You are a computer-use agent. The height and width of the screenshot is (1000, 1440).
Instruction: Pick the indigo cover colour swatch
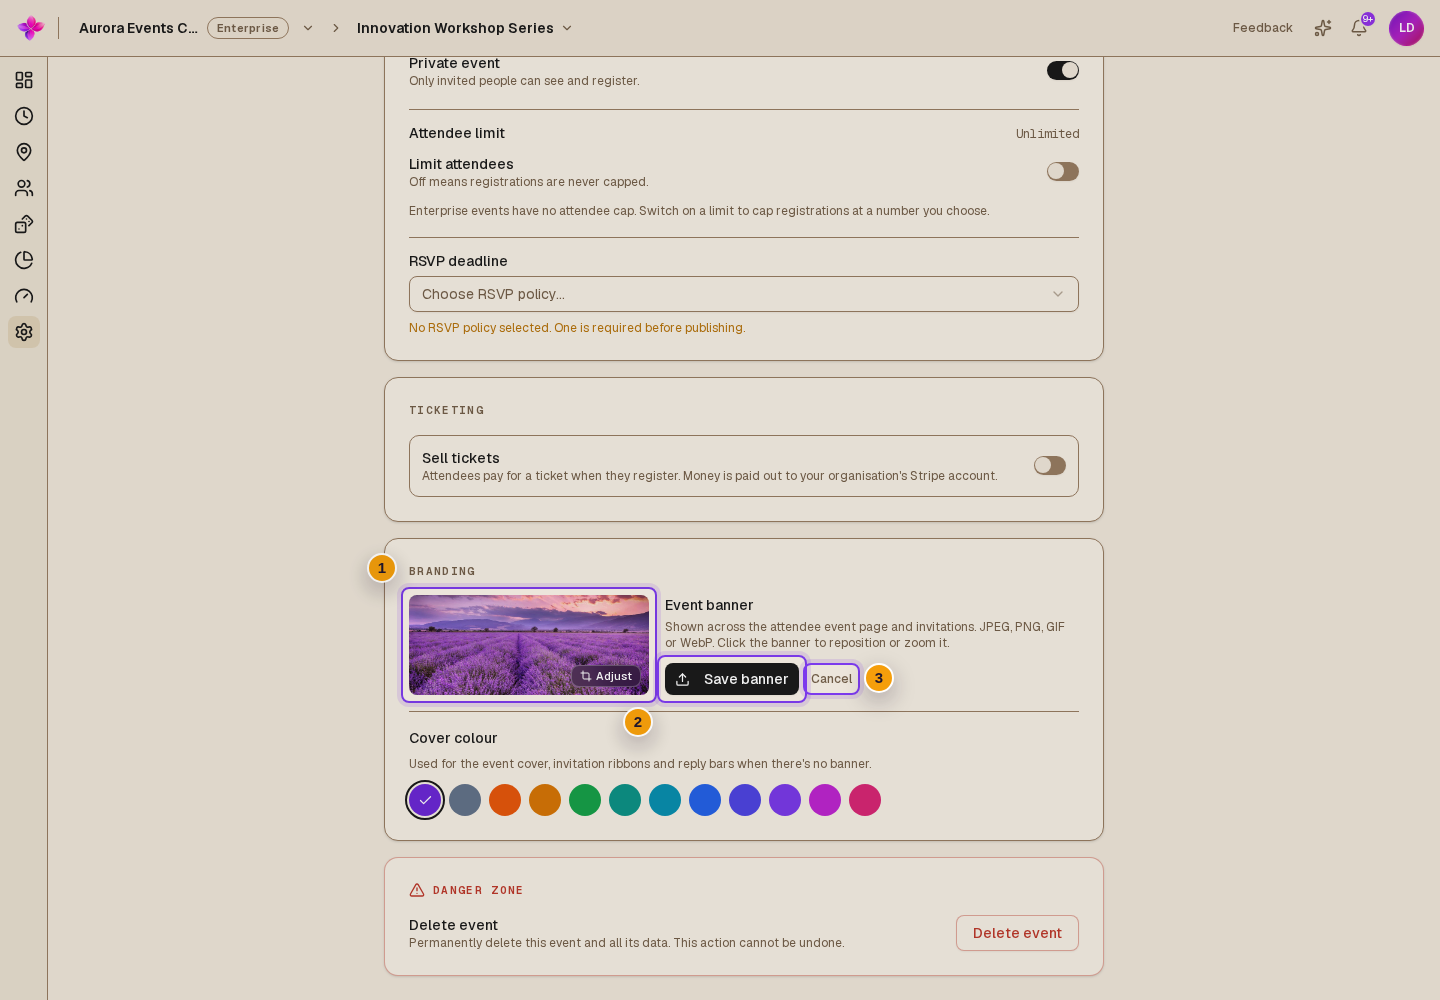[x=745, y=800]
